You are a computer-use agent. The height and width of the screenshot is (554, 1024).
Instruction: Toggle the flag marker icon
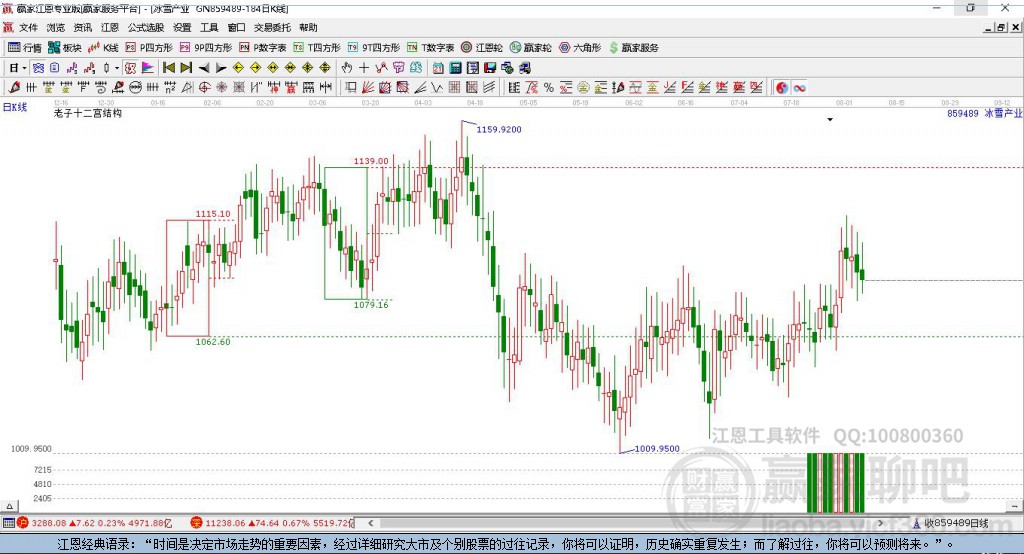pyautogui.click(x=148, y=67)
